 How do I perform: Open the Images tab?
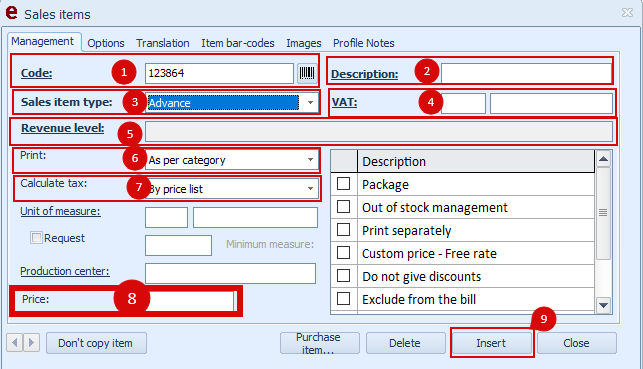point(303,43)
